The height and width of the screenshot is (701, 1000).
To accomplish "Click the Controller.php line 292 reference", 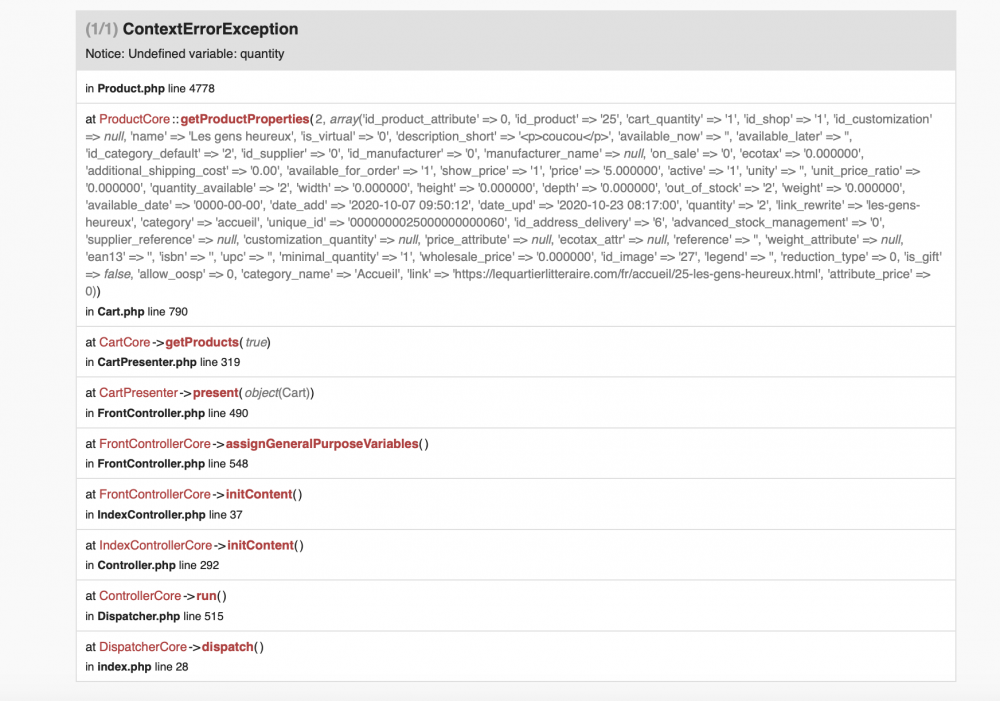I will 152,565.
